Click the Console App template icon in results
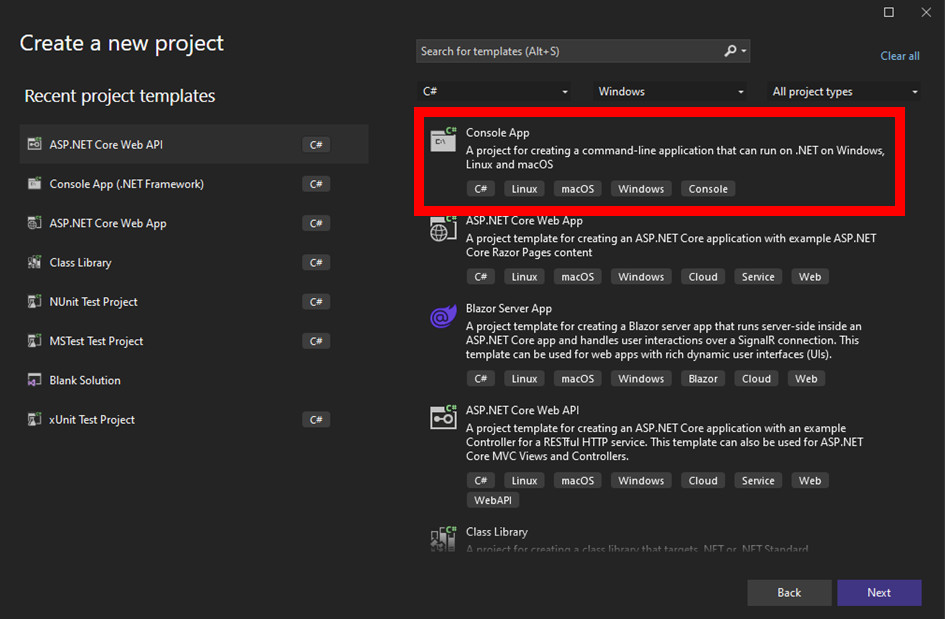The height and width of the screenshot is (619, 945). (x=443, y=139)
